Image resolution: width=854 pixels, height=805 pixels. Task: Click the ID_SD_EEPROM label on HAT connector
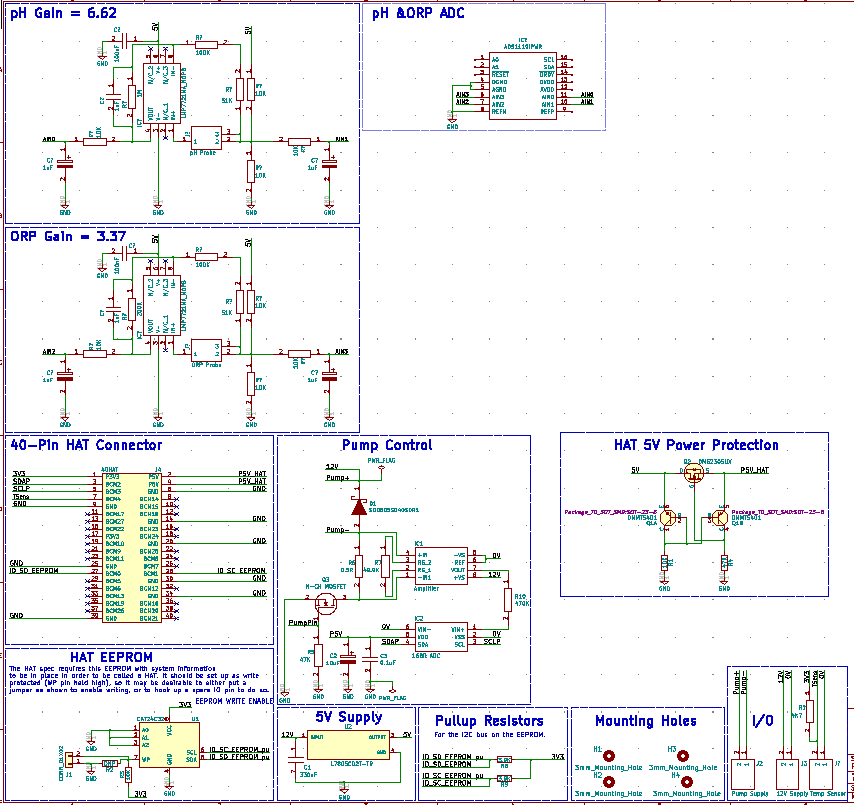[34, 570]
